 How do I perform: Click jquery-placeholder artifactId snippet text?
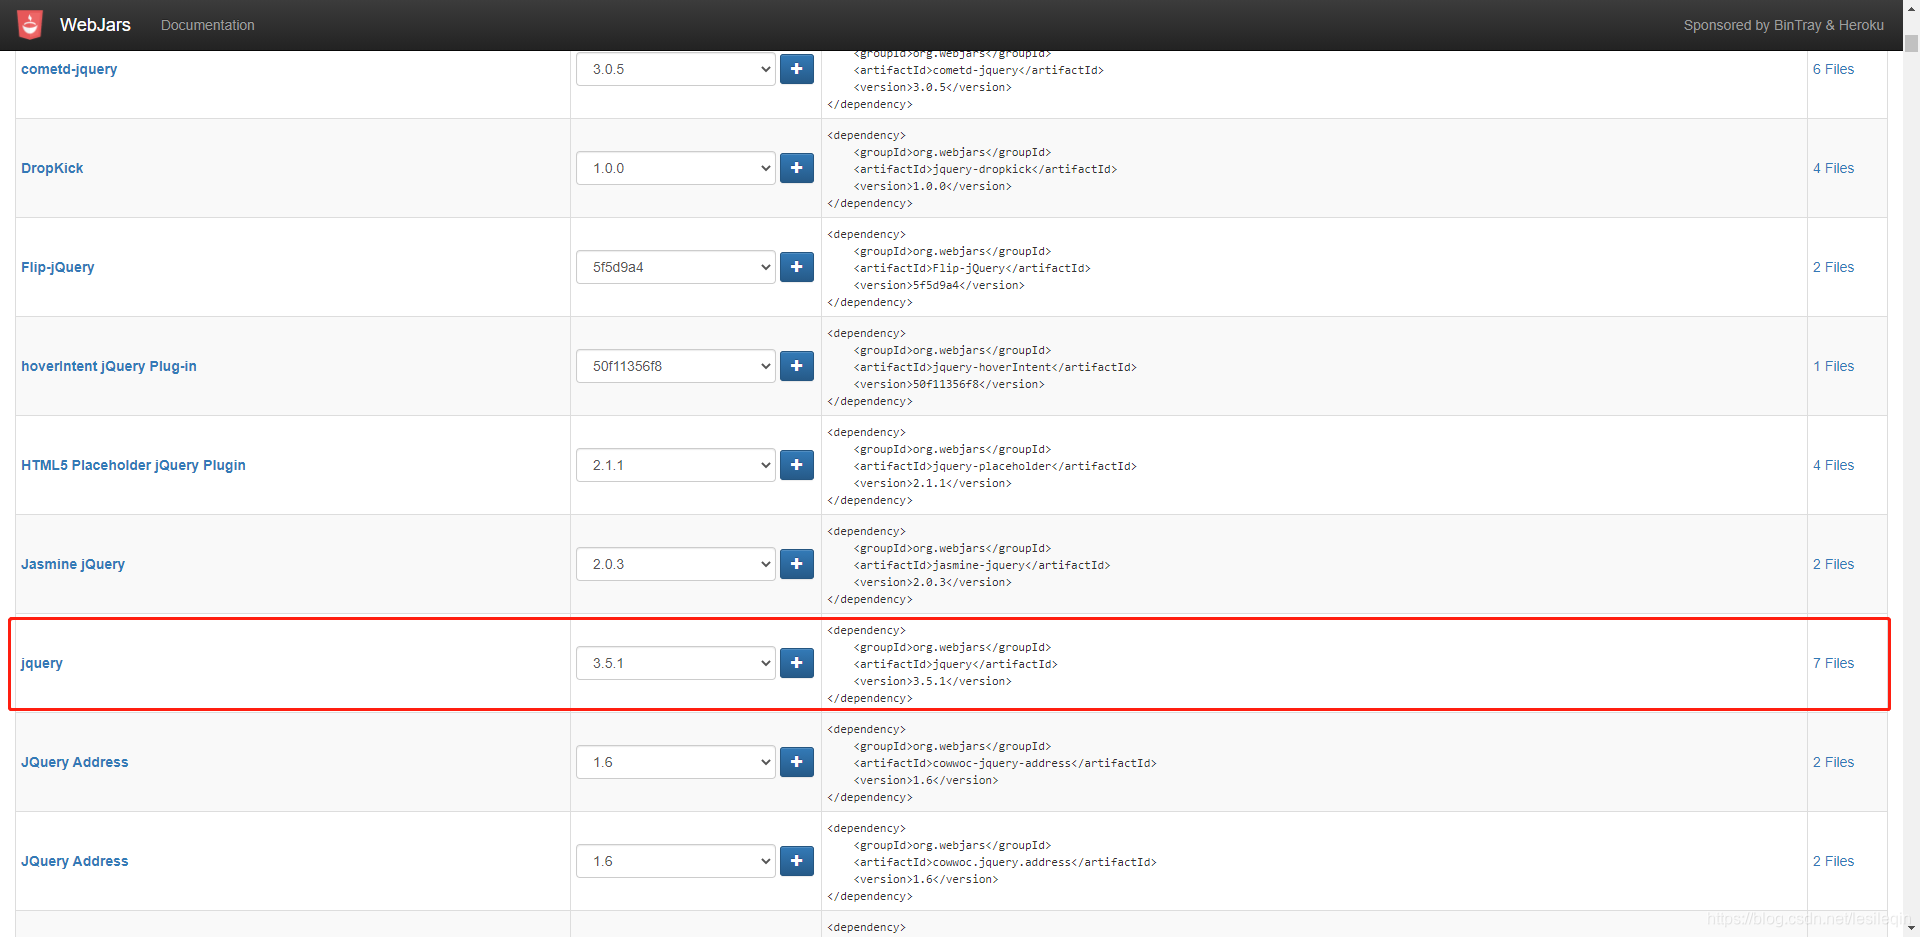pos(995,466)
